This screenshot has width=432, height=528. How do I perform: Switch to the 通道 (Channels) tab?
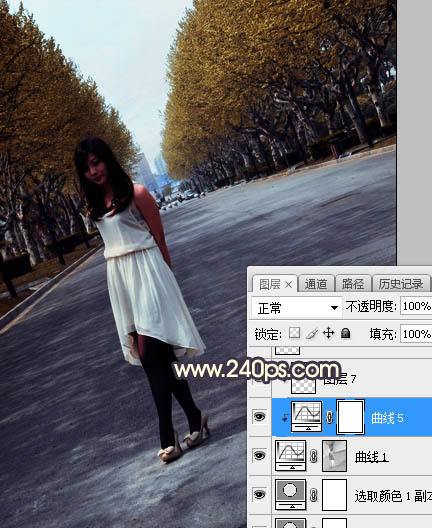[316, 284]
